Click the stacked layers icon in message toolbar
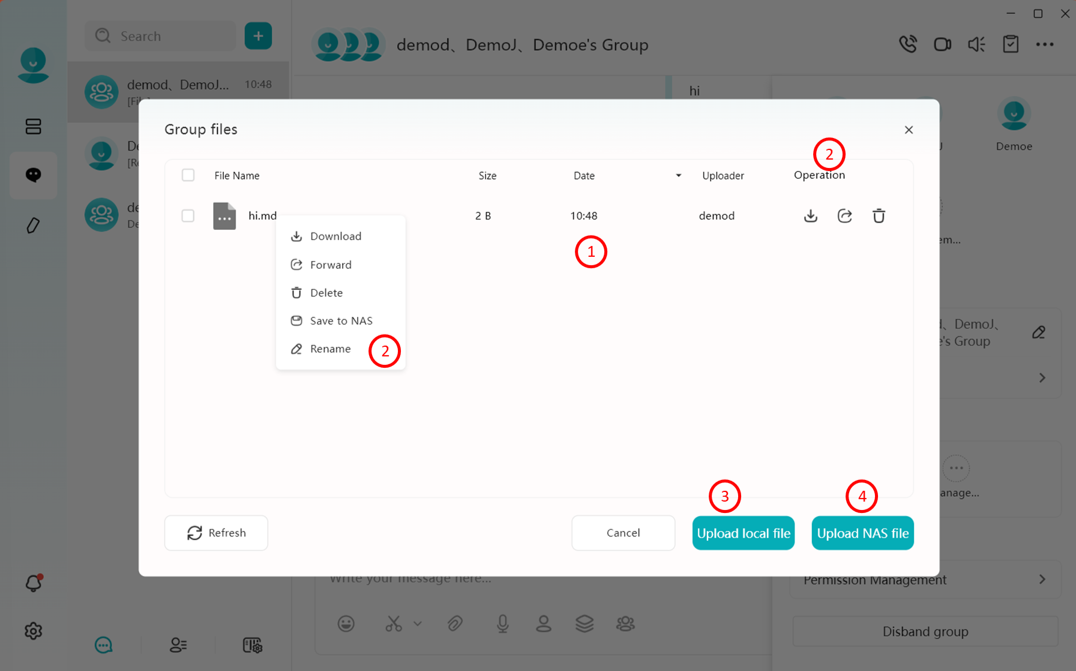 pos(584,623)
